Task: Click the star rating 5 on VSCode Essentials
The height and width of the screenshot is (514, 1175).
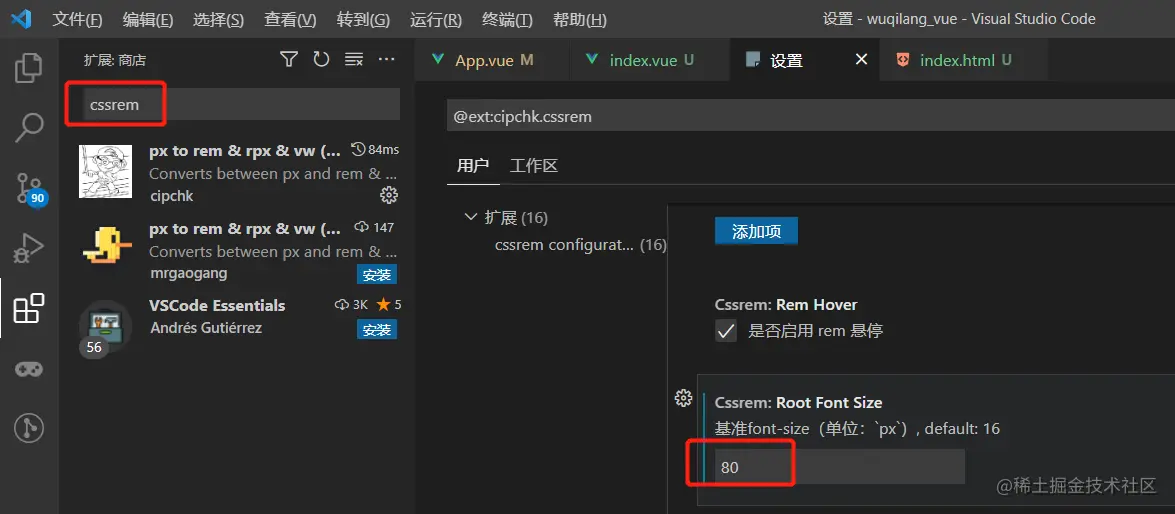Action: 389,305
